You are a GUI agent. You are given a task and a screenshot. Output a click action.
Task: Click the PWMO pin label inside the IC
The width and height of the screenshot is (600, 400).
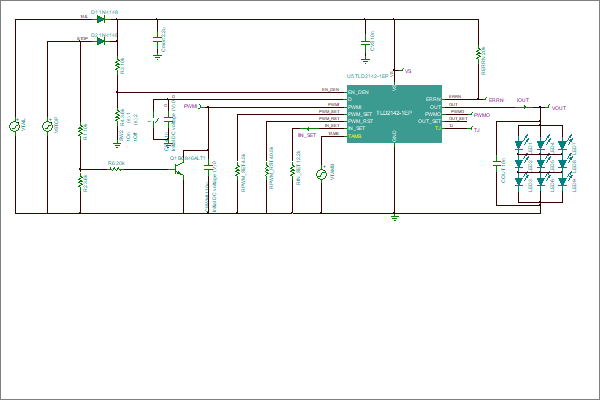click(x=433, y=114)
